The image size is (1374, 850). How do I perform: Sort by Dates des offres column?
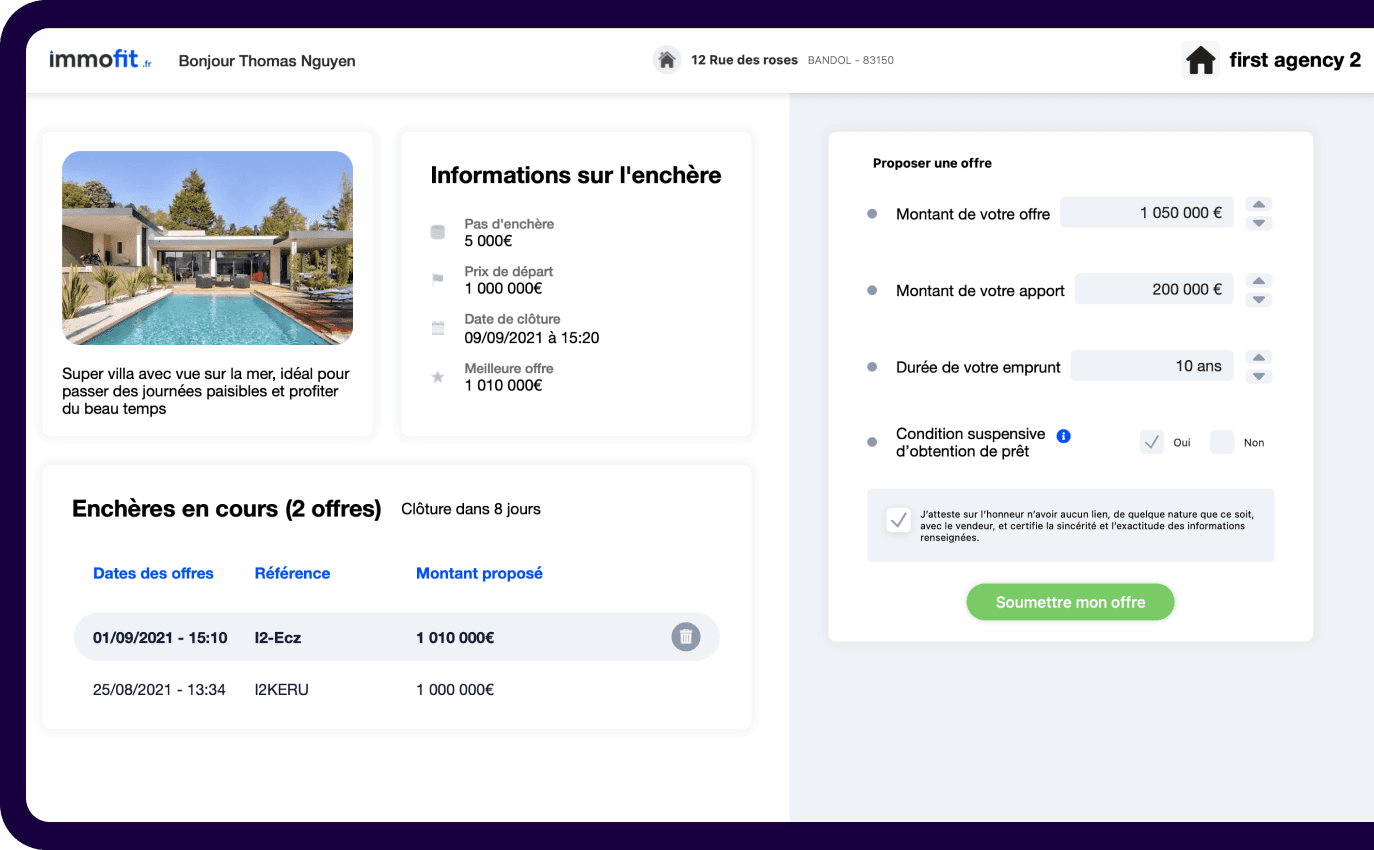click(153, 573)
